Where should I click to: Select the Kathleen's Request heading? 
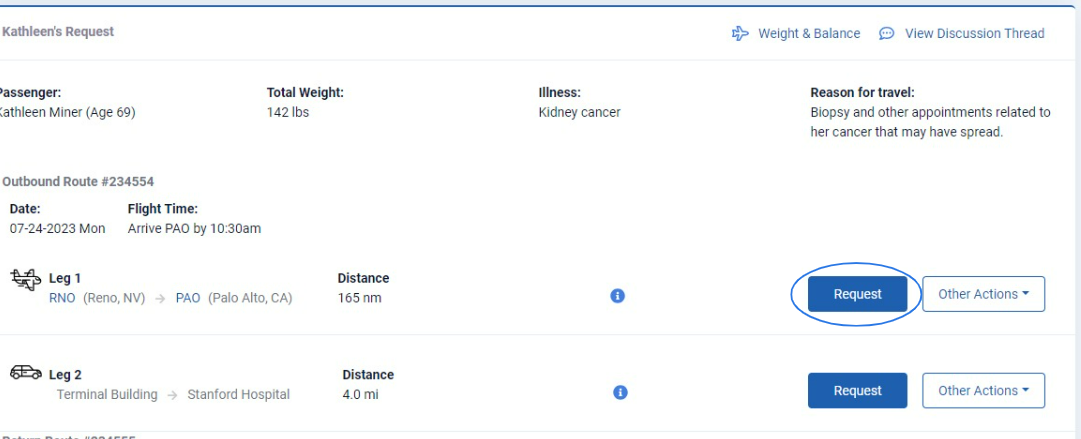(58, 32)
